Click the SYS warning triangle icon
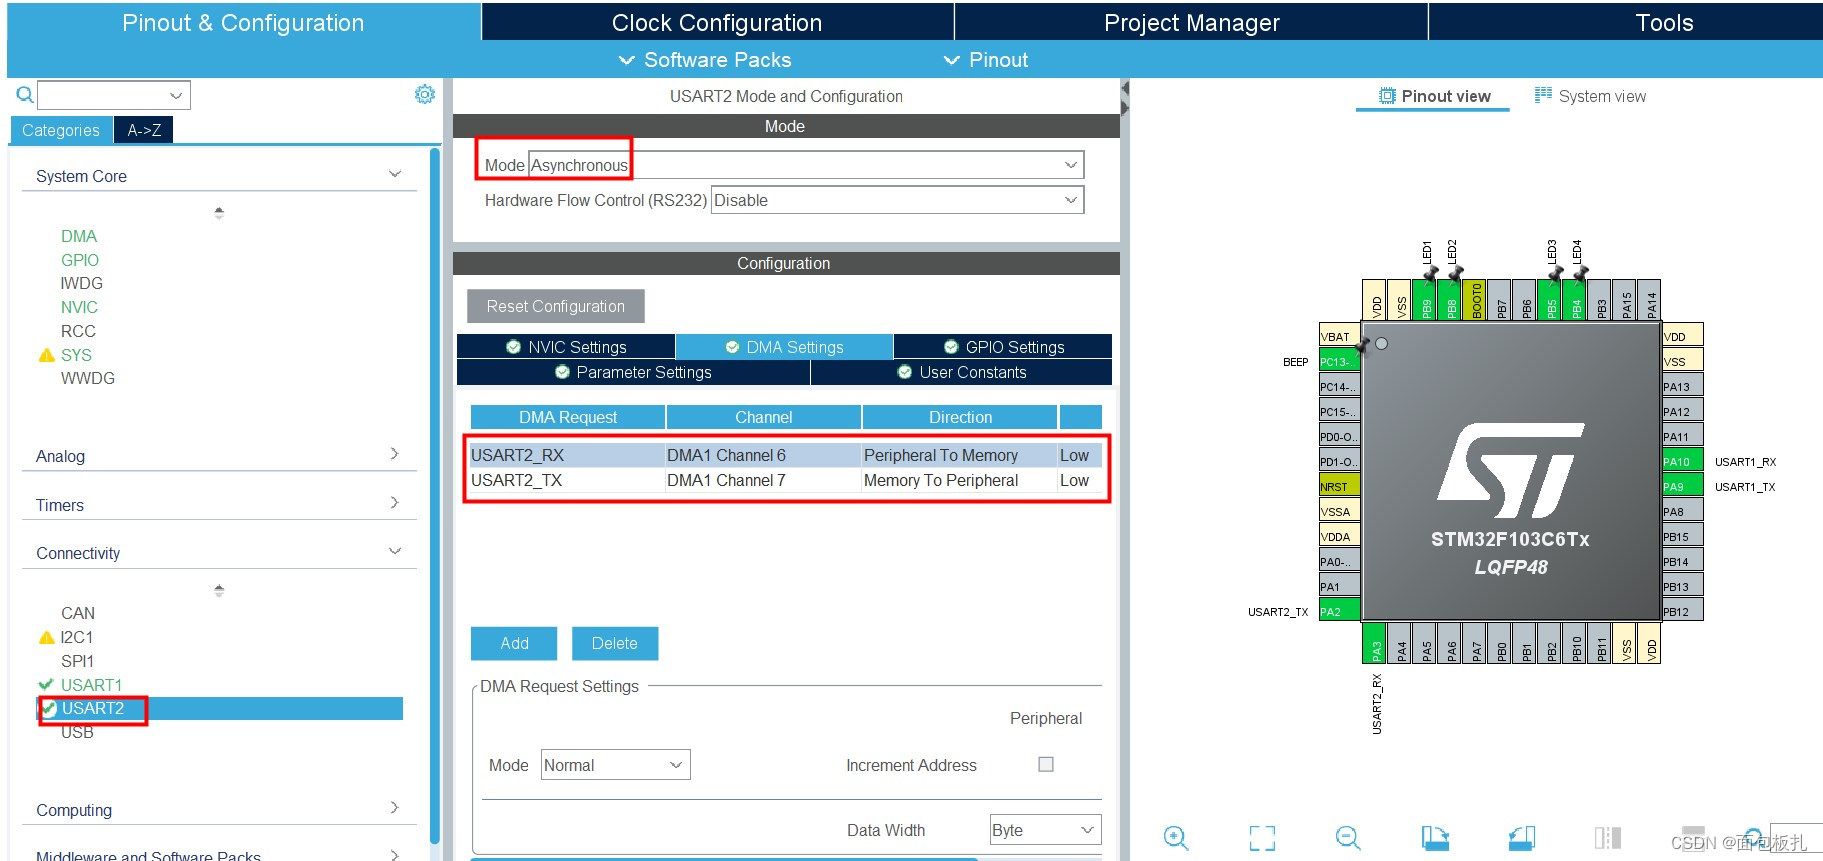The height and width of the screenshot is (861, 1823). (46, 355)
